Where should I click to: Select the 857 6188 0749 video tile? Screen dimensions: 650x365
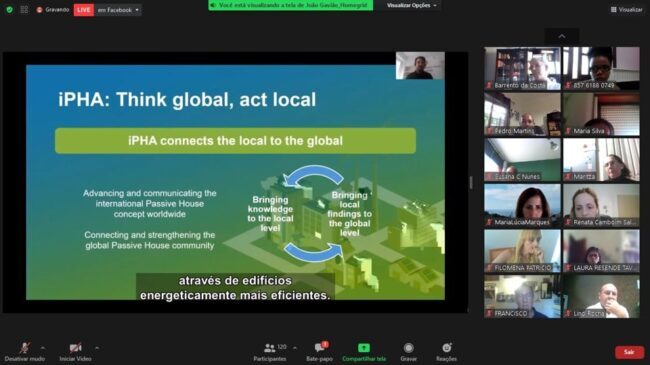(601, 68)
